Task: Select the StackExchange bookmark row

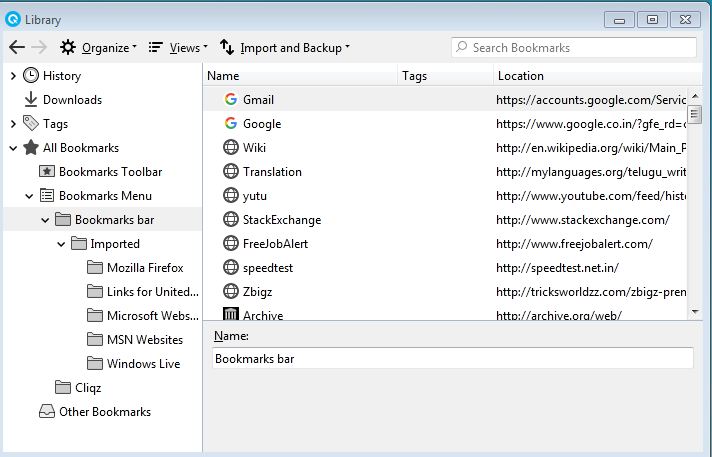Action: (x=445, y=219)
